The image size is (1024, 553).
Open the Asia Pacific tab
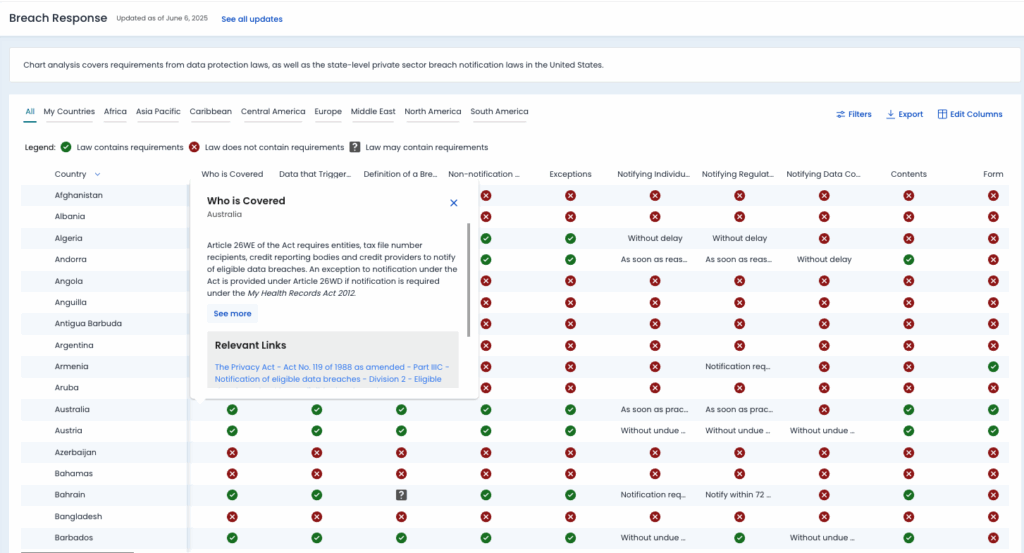[x=158, y=112]
